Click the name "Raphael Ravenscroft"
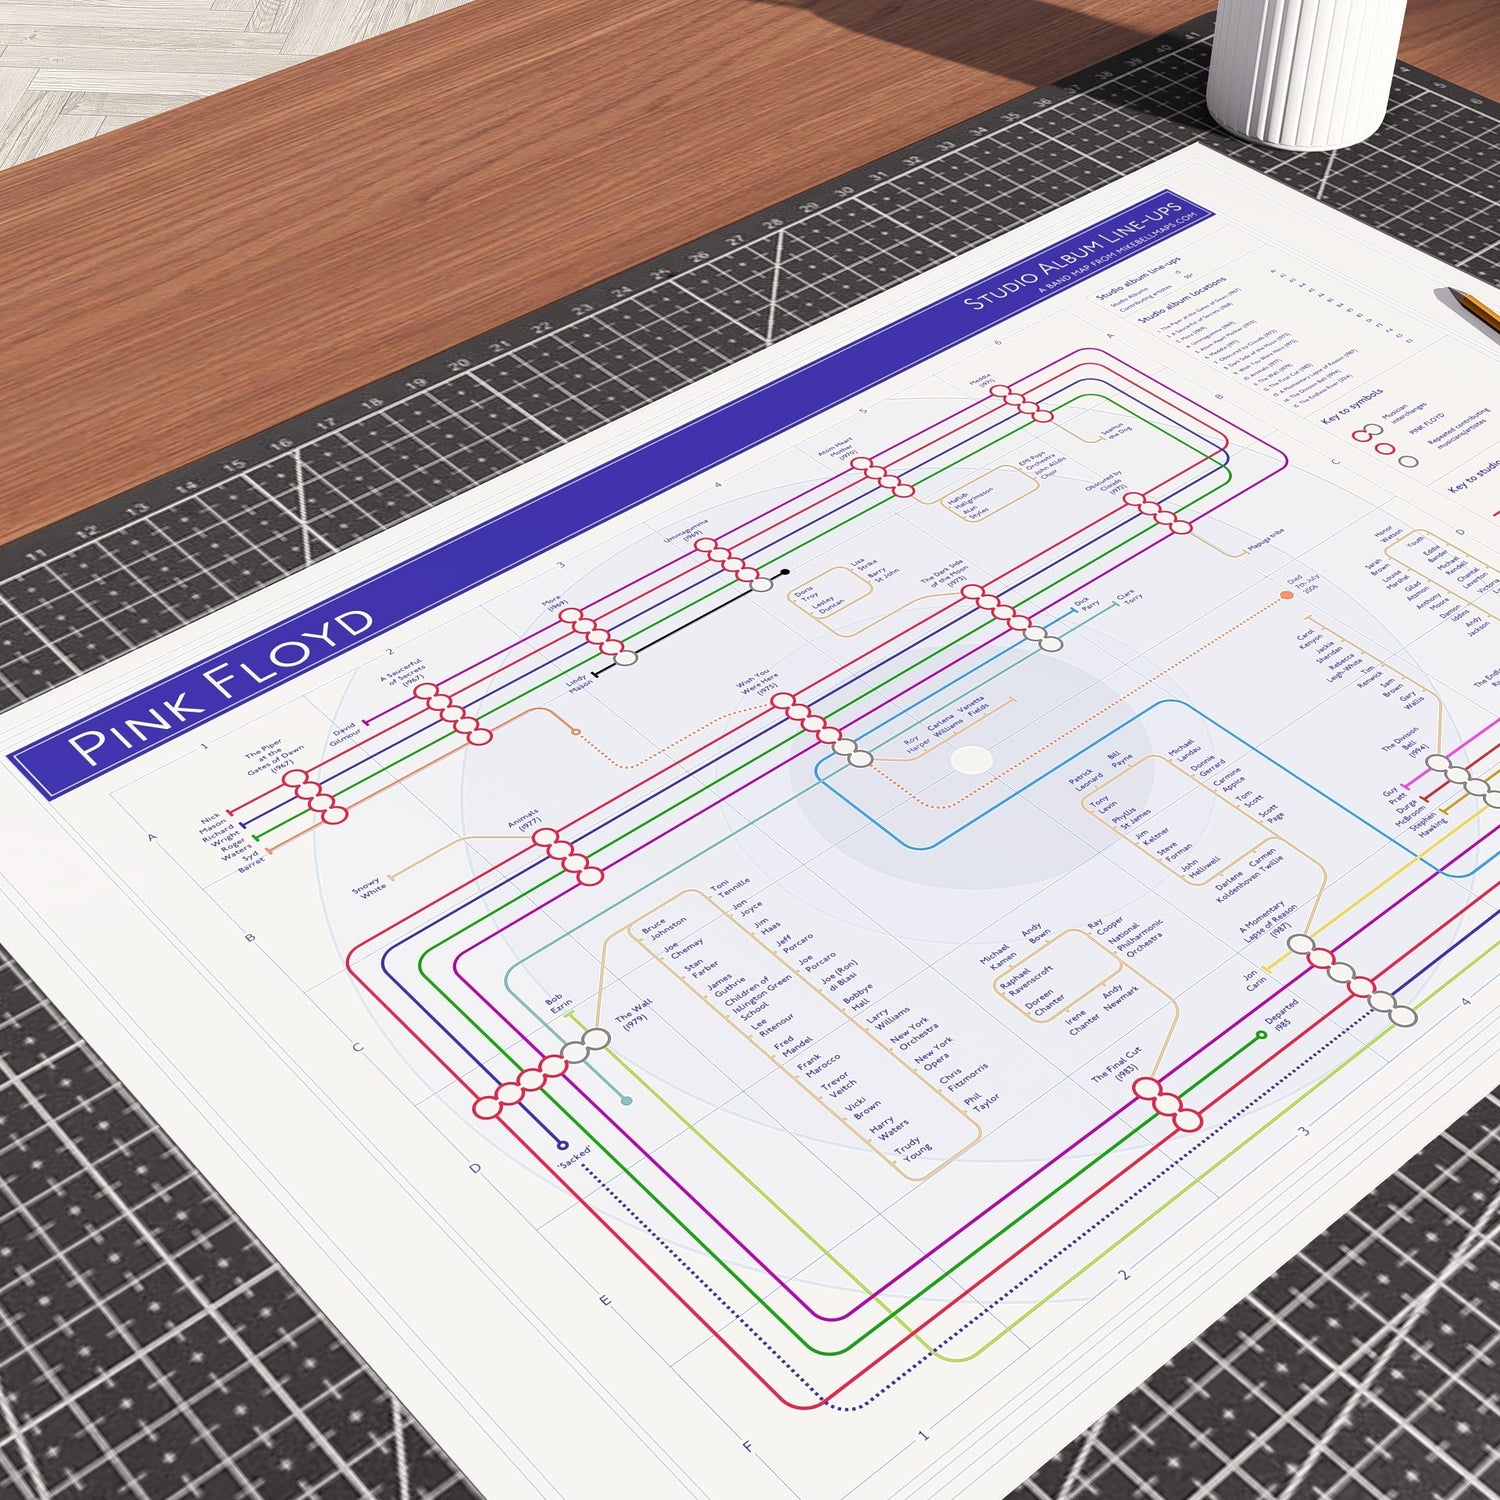 click(1025, 981)
